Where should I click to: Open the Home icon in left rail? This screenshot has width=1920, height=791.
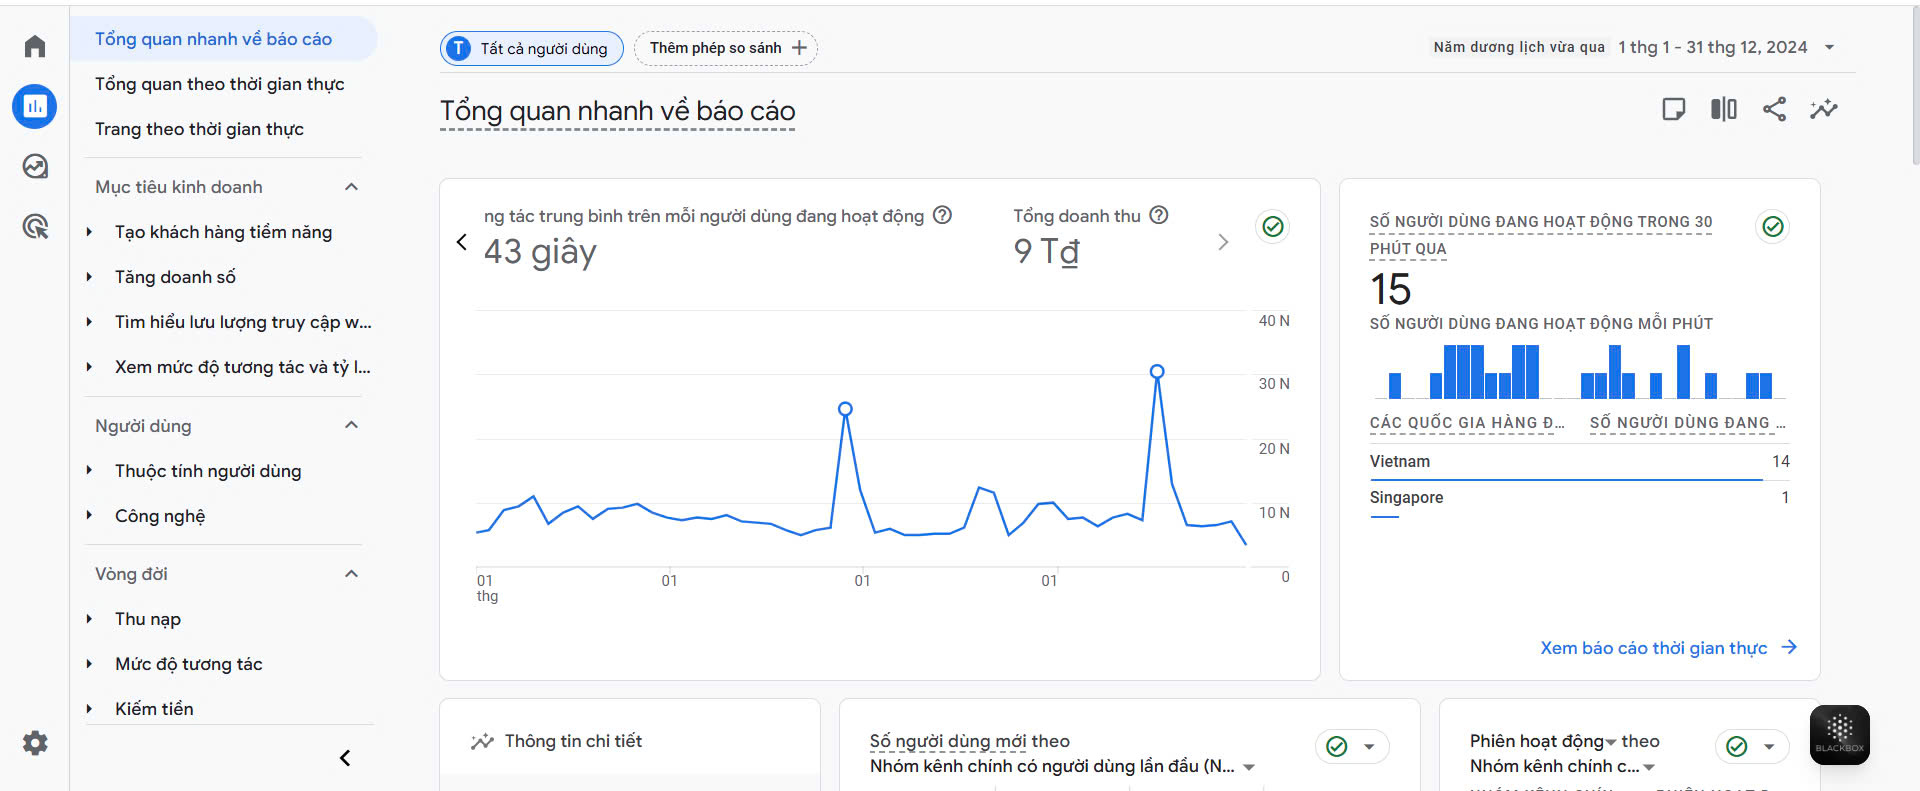[35, 46]
